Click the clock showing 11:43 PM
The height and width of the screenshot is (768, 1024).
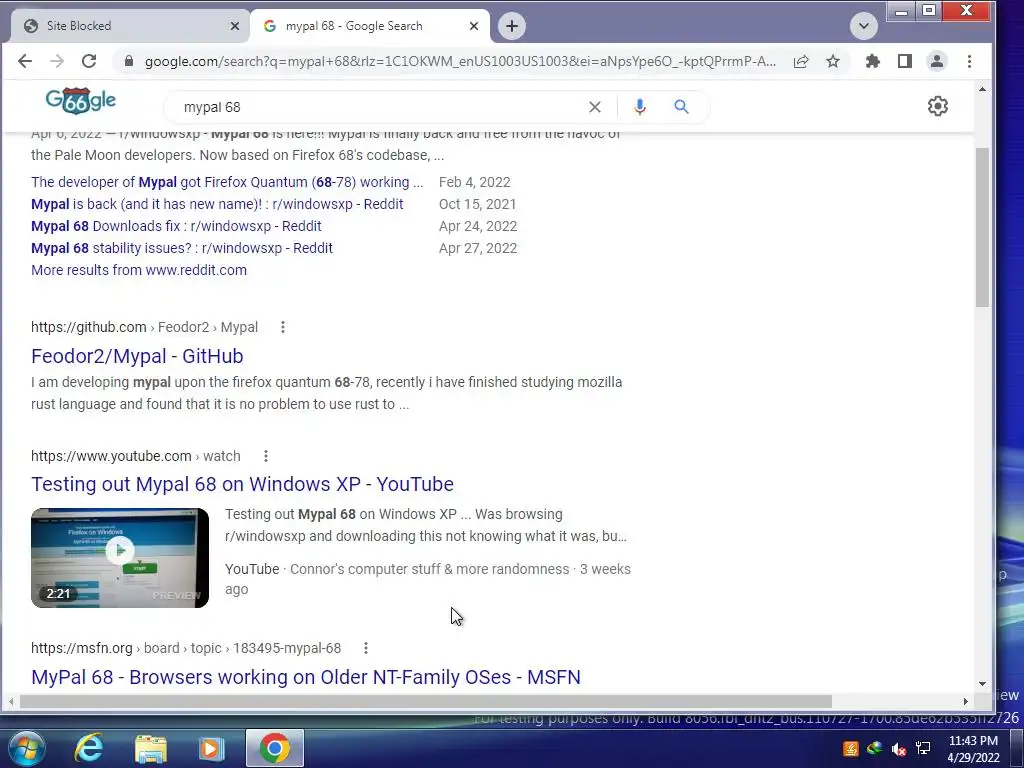[973, 749]
